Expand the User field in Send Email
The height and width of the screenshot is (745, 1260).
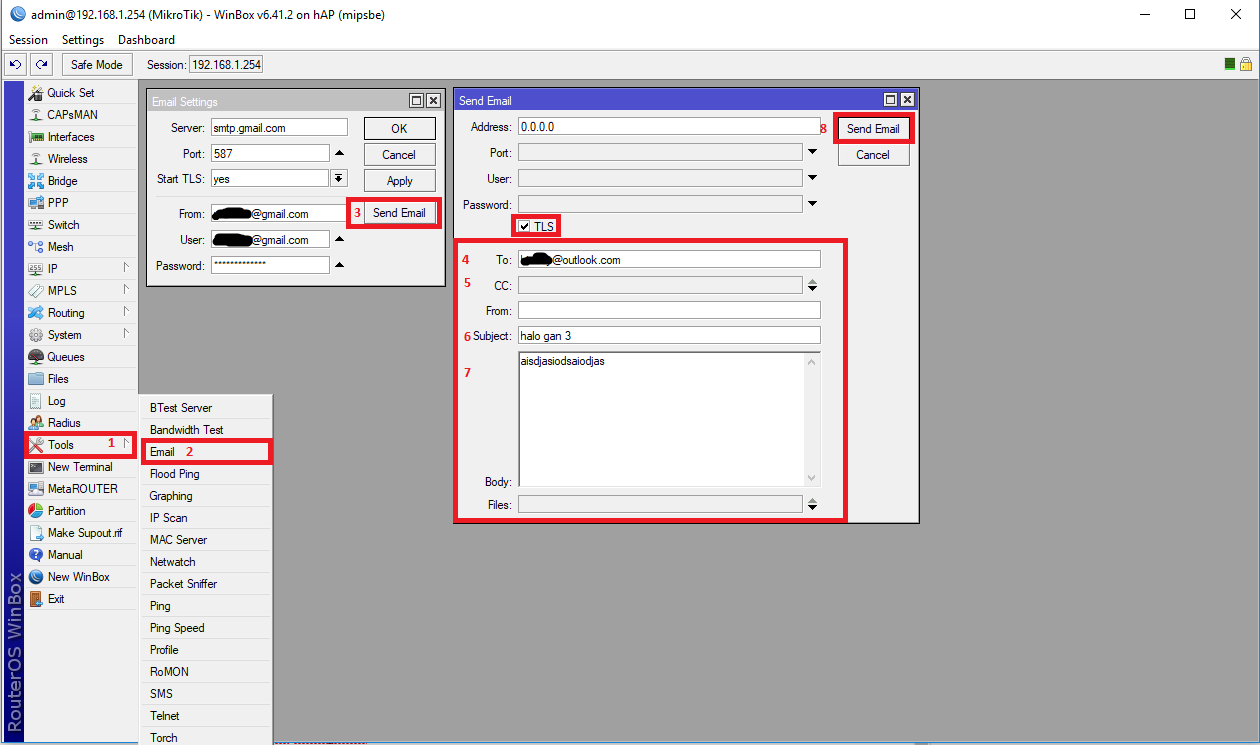812,179
